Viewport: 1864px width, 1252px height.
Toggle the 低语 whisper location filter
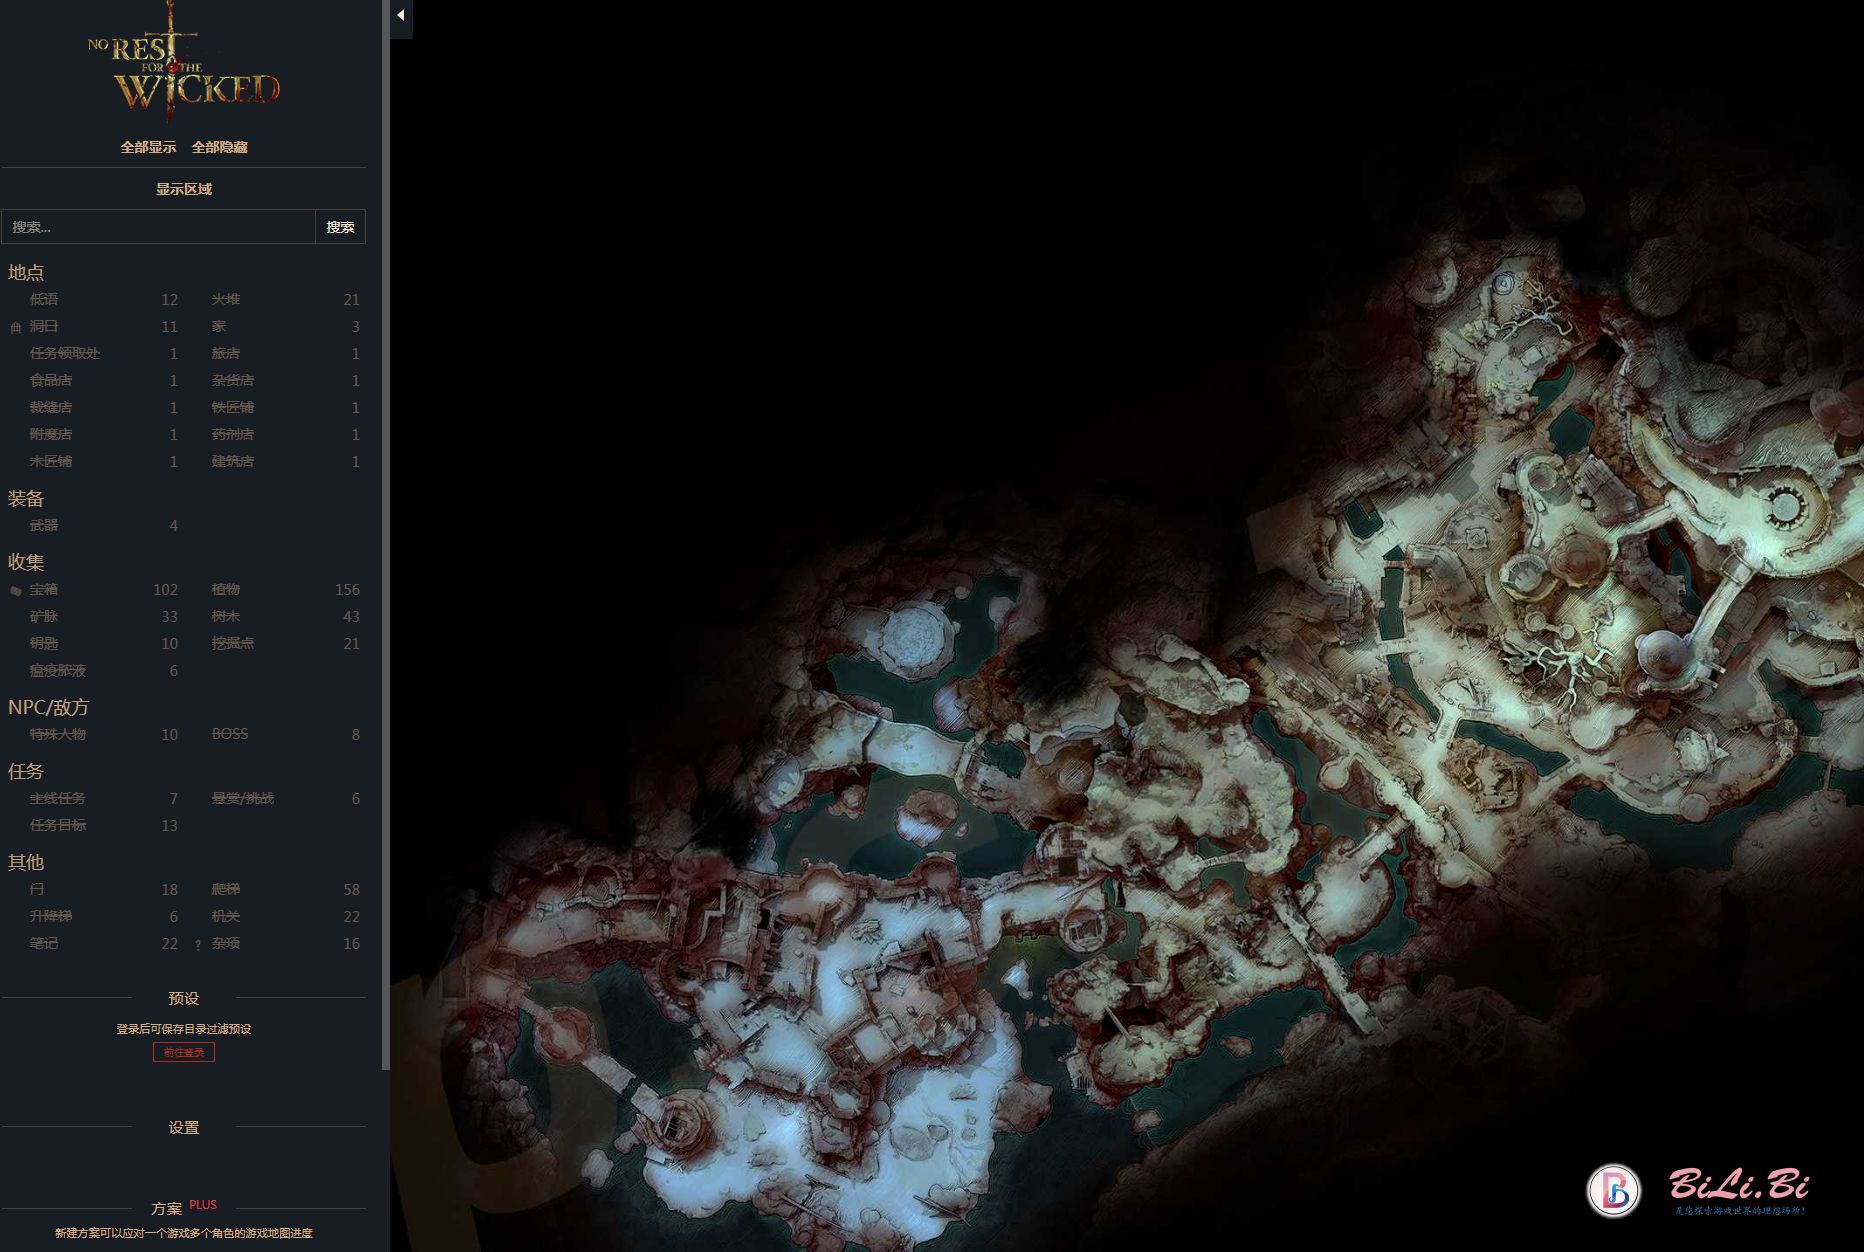tap(44, 300)
